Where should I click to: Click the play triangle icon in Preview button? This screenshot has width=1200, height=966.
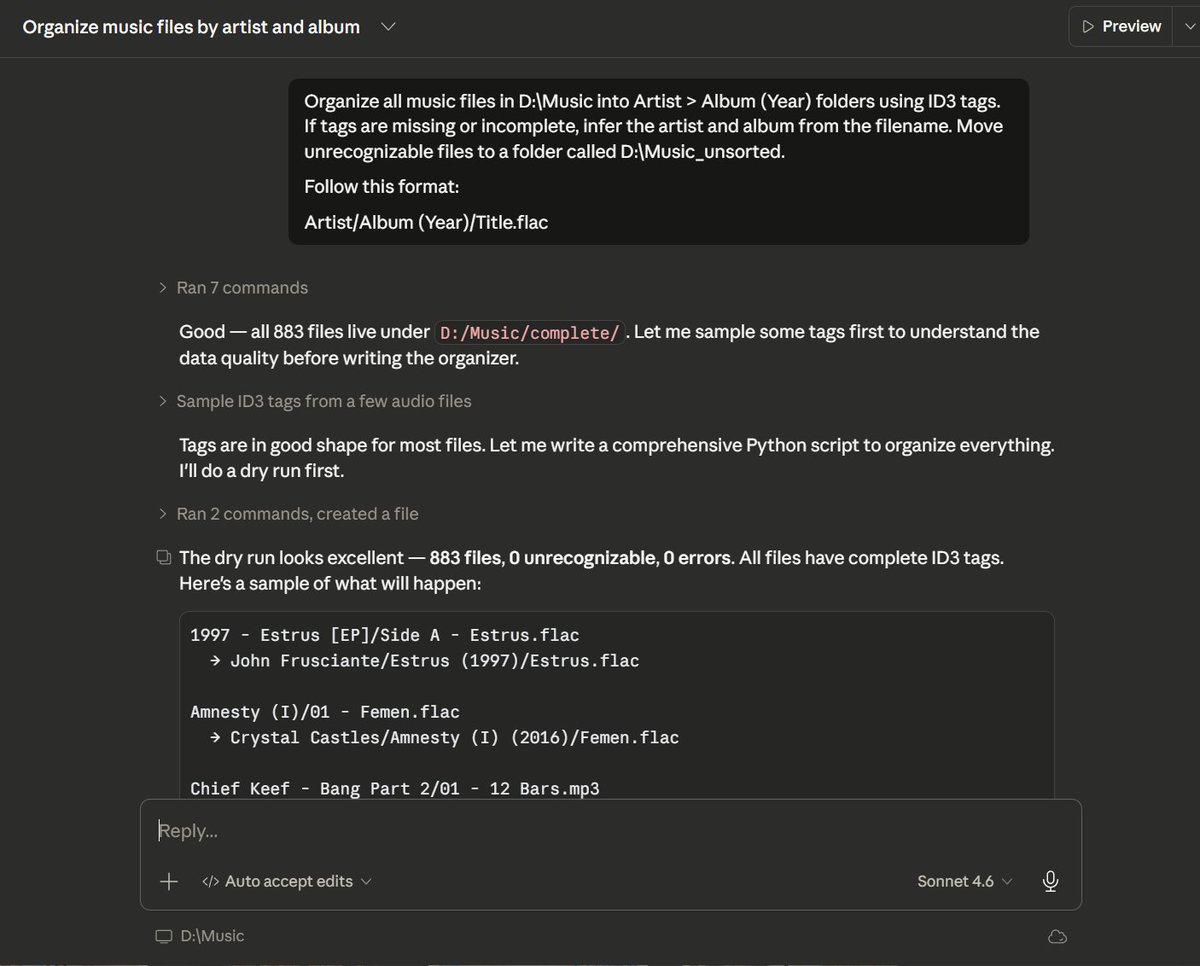[x=1088, y=27]
